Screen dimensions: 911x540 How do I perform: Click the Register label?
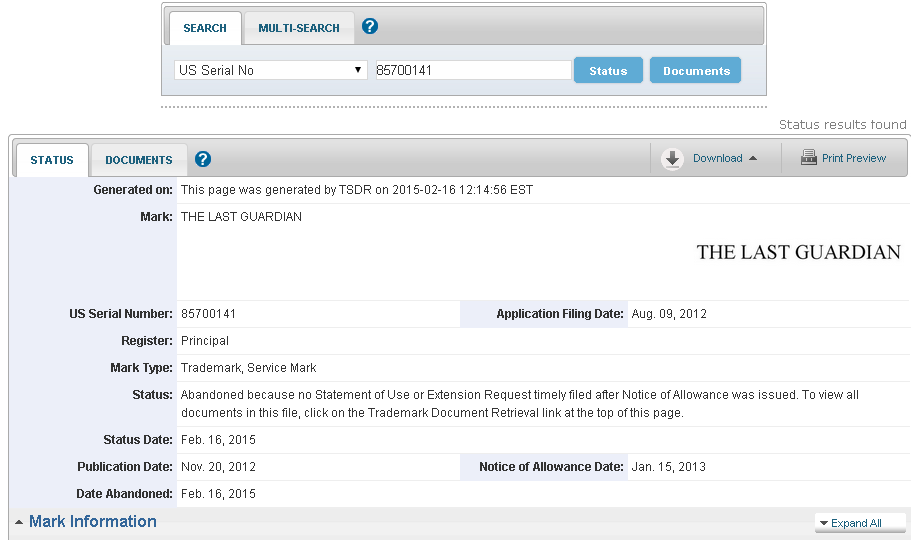tap(147, 341)
